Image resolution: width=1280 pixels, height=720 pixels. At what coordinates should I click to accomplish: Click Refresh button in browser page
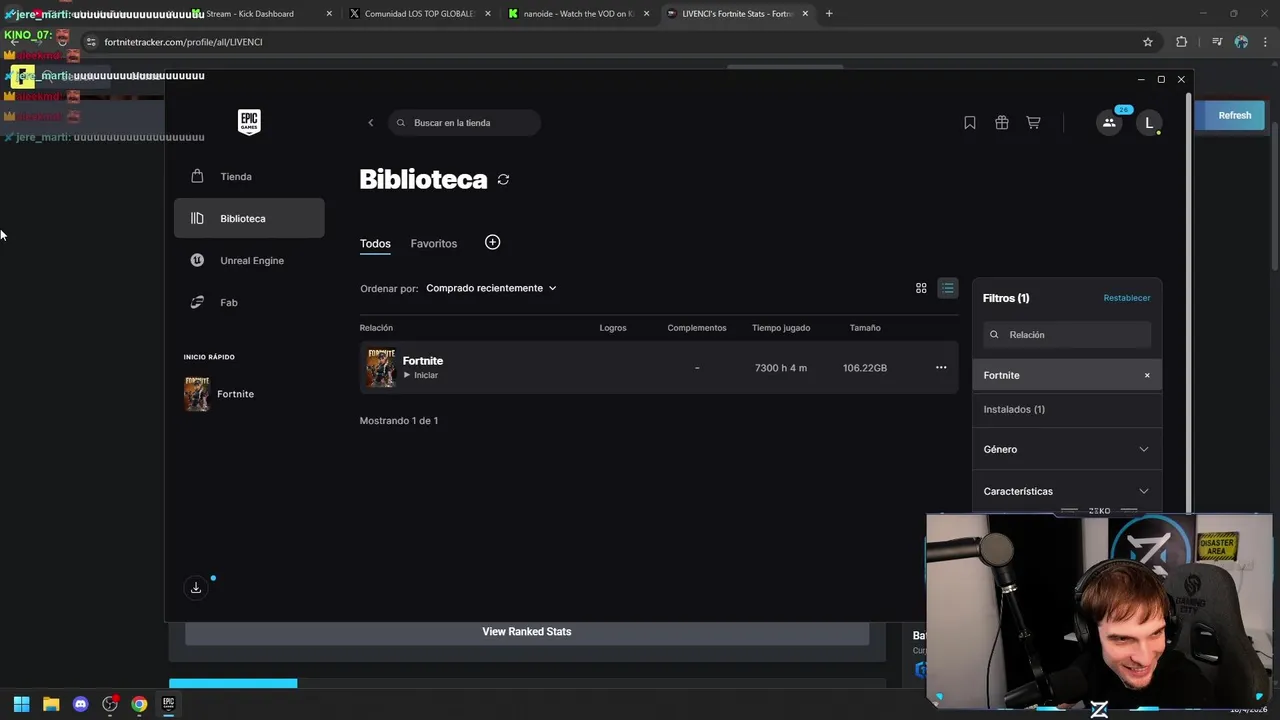pos(1235,115)
